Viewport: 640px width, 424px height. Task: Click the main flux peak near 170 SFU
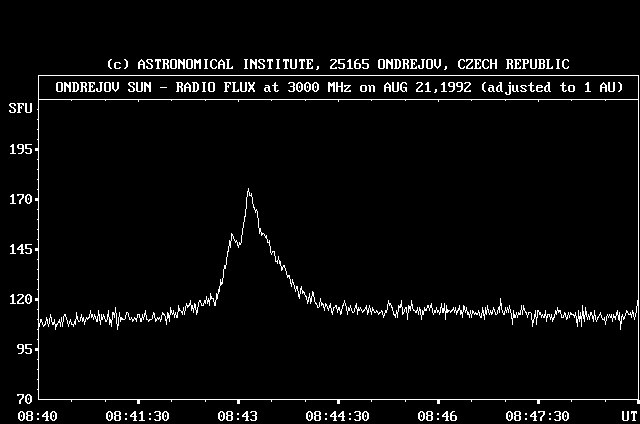[x=248, y=191]
